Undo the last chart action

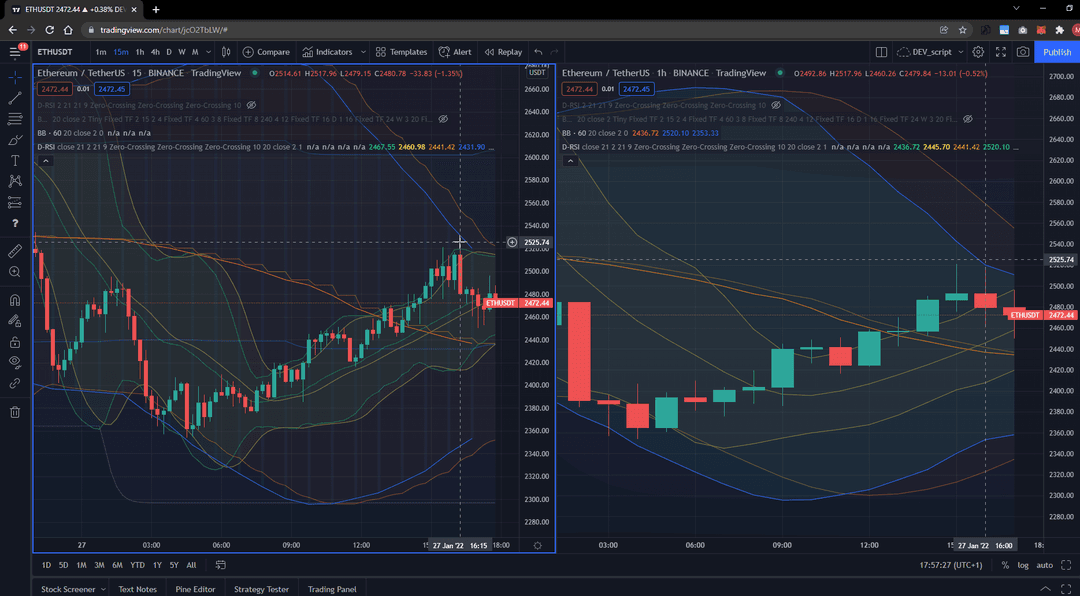(539, 52)
